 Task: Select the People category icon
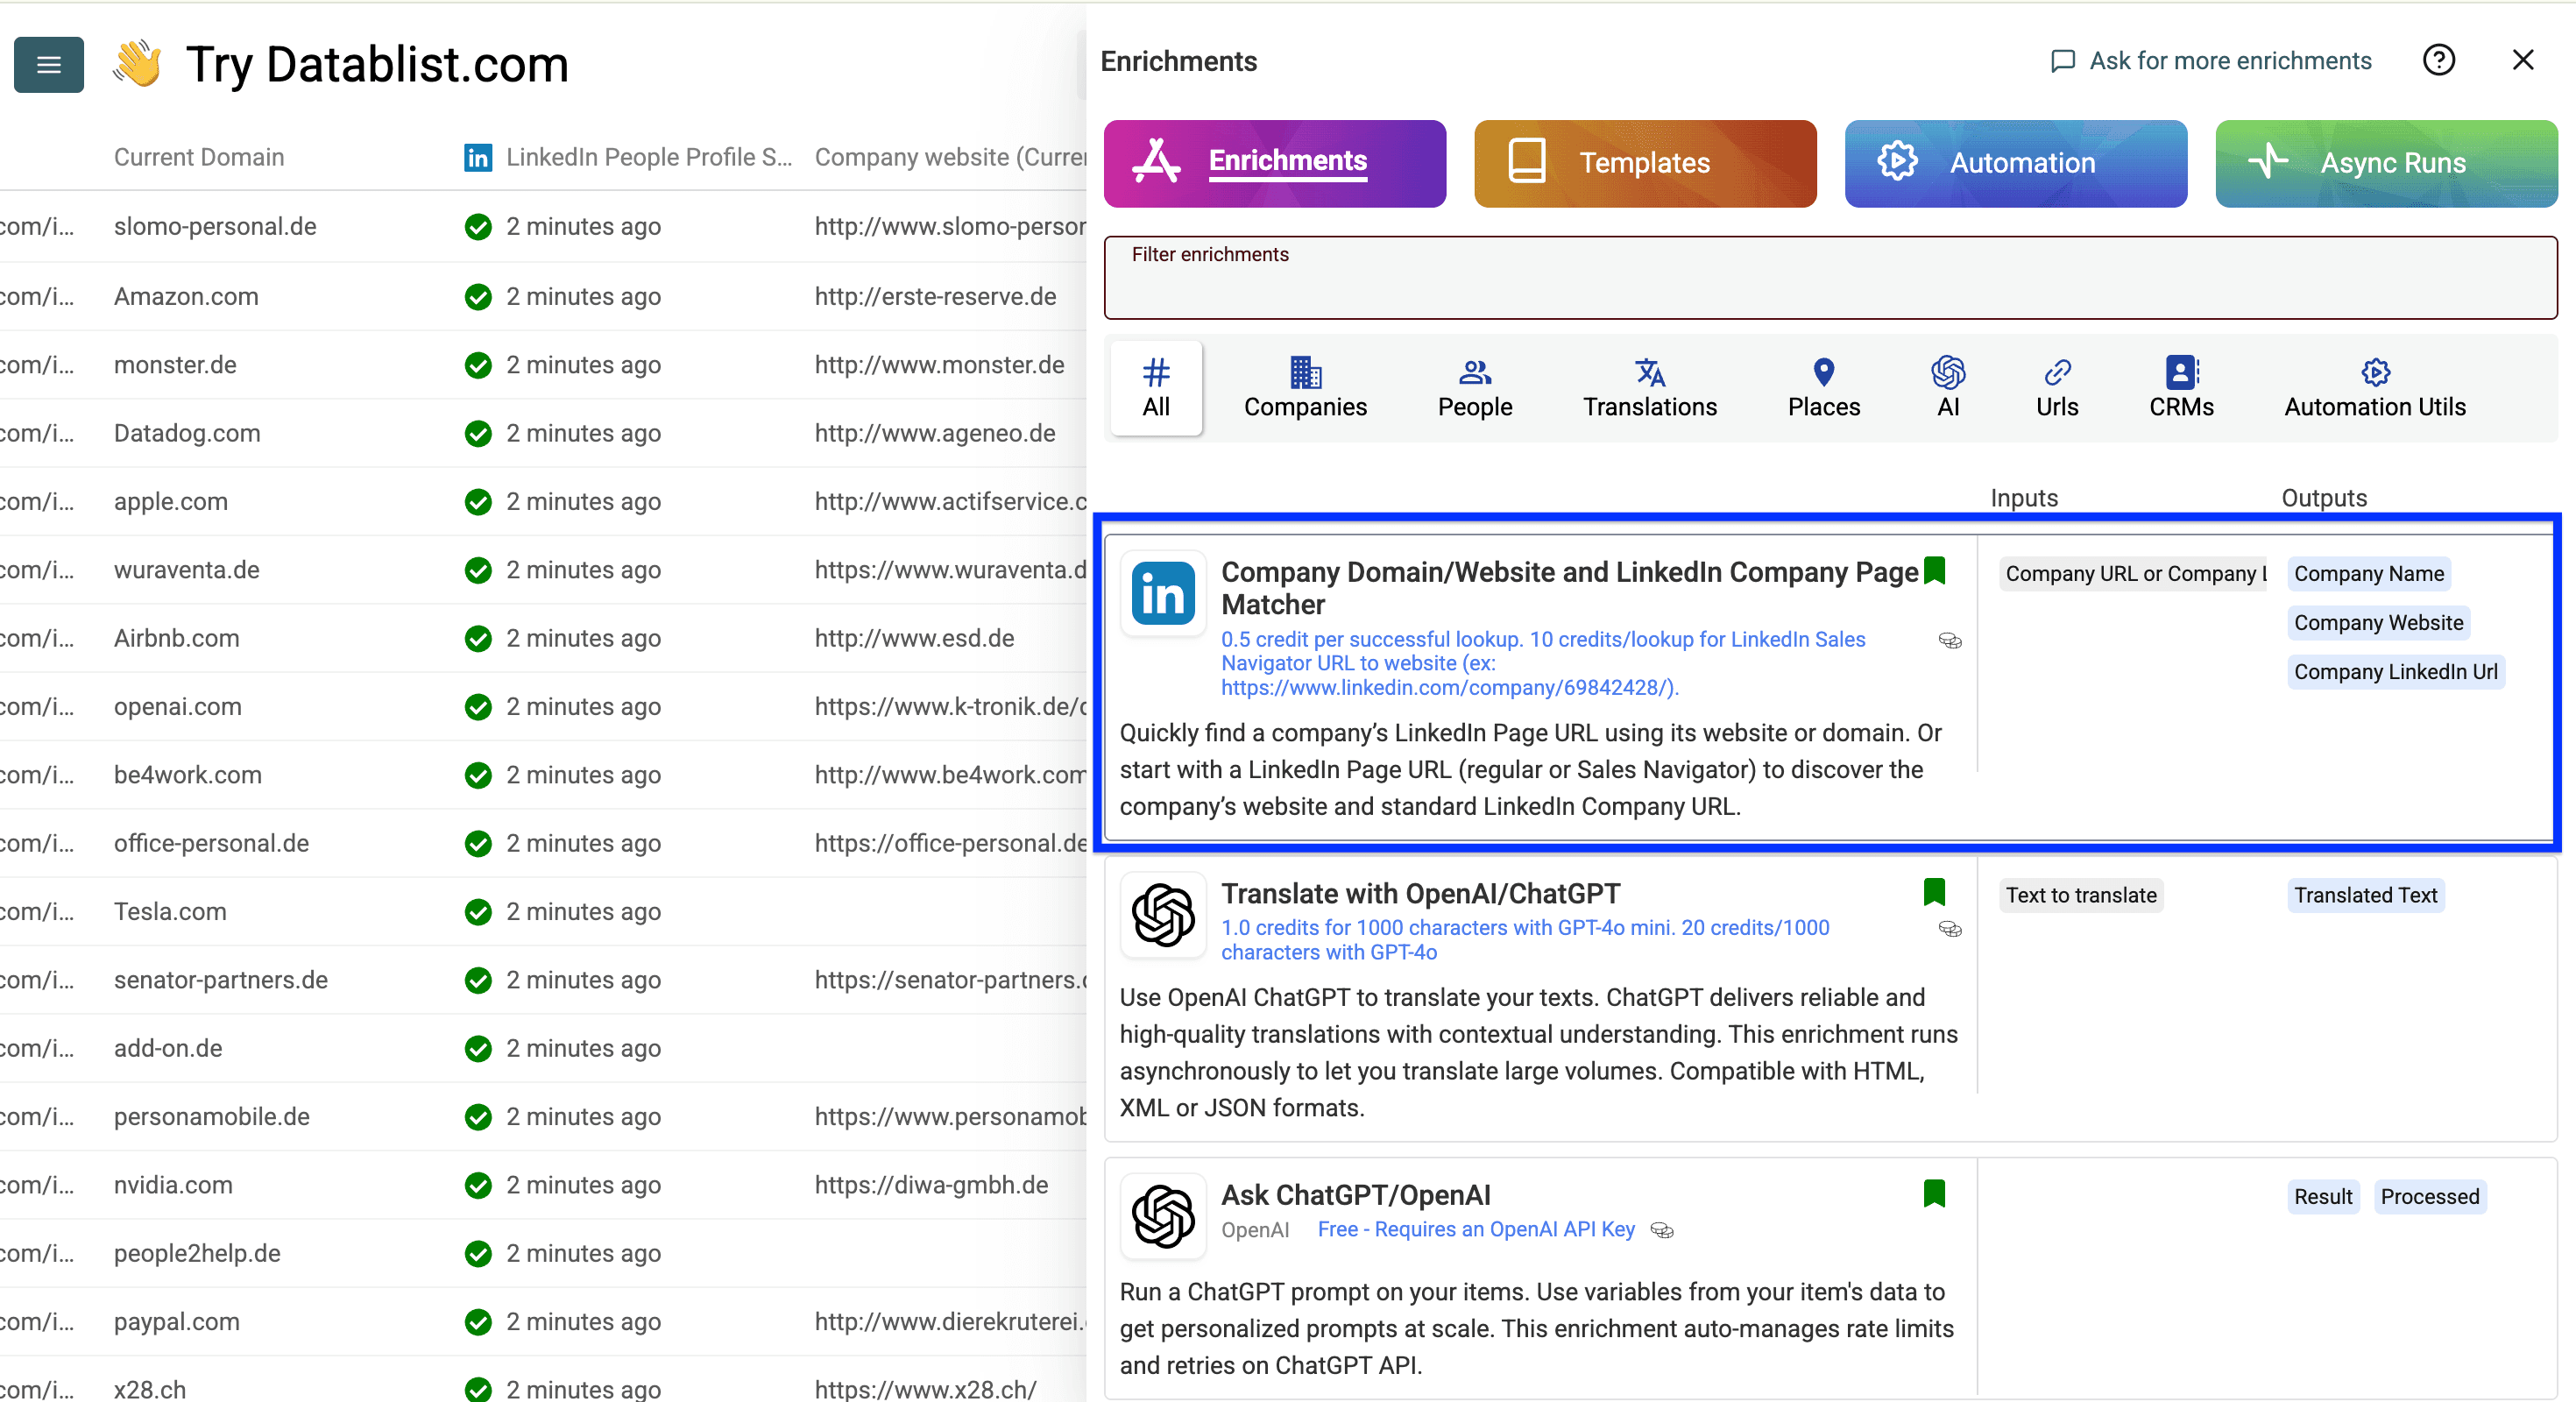[x=1474, y=388]
